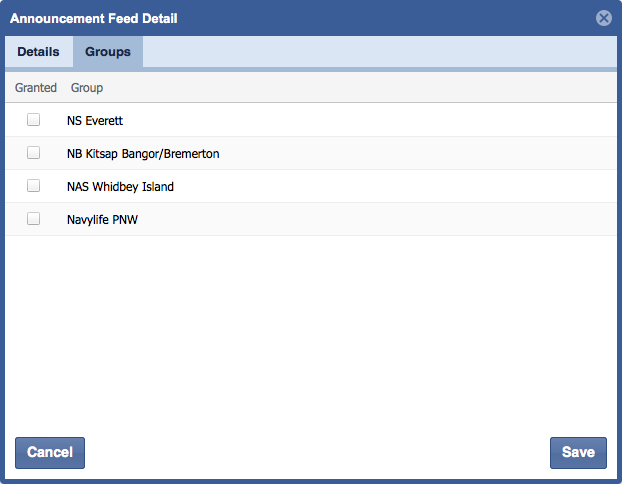
Task: Select the Groups tab
Action: pos(108,52)
